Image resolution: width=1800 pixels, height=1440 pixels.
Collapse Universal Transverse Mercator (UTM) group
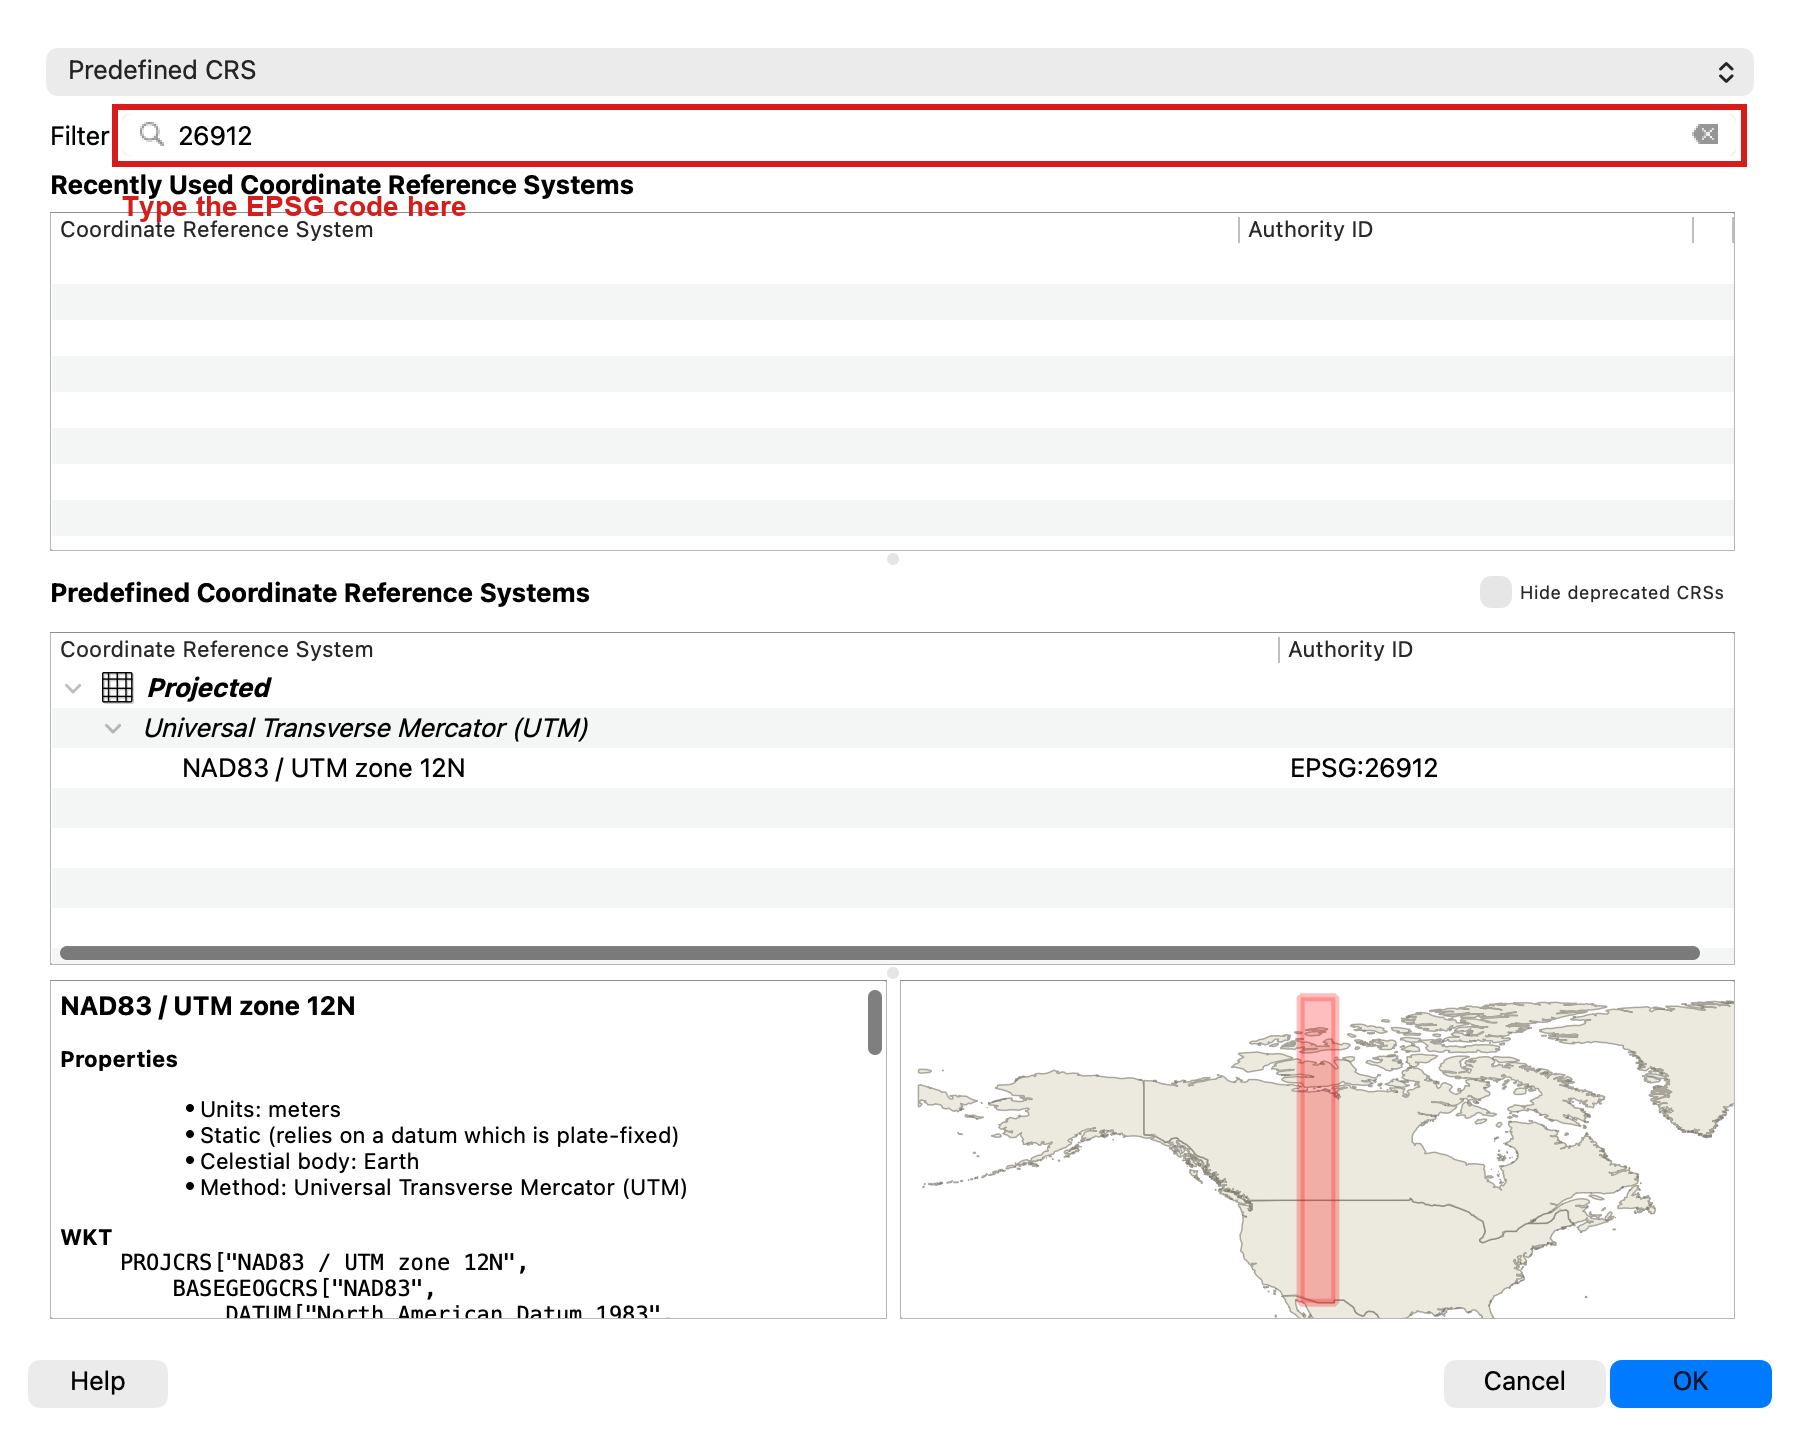tap(113, 728)
